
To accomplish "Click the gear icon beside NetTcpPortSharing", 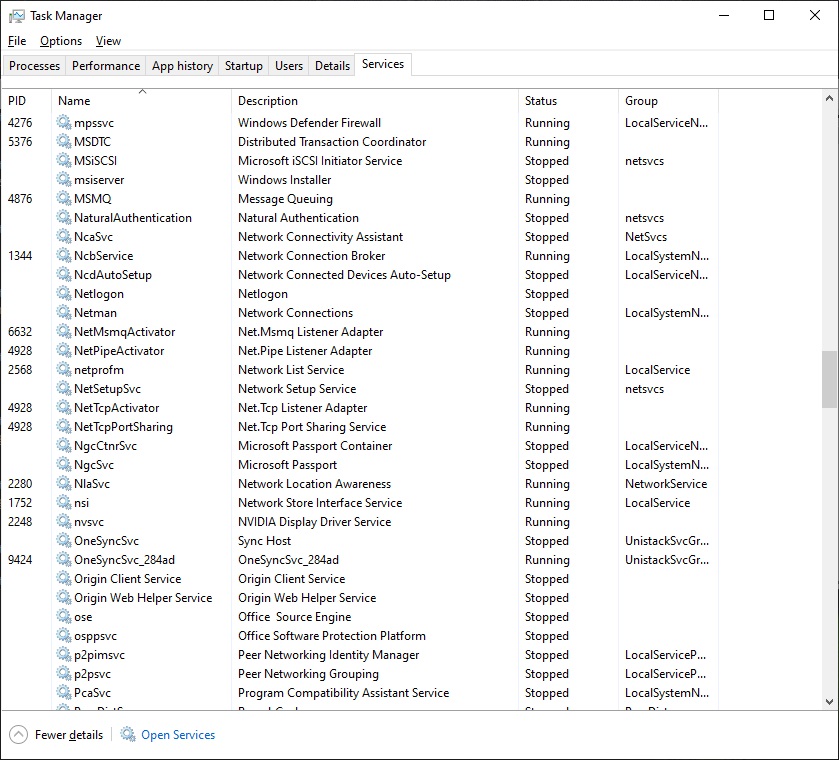I will (x=64, y=426).
